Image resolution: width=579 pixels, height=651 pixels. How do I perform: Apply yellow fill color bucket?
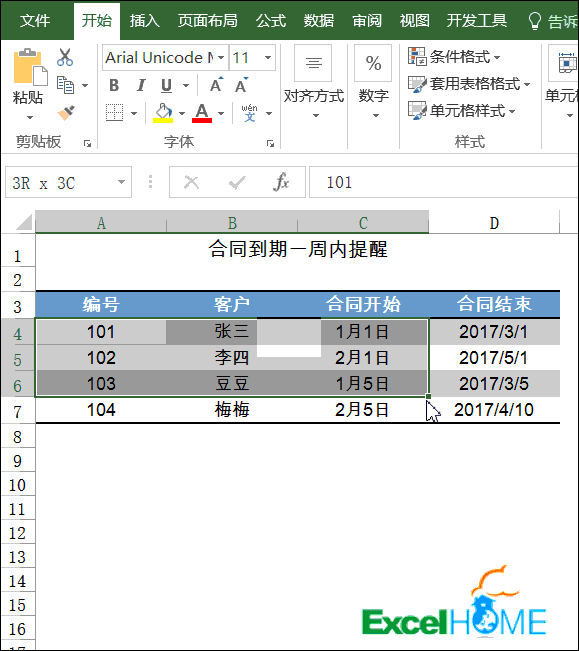pos(163,113)
